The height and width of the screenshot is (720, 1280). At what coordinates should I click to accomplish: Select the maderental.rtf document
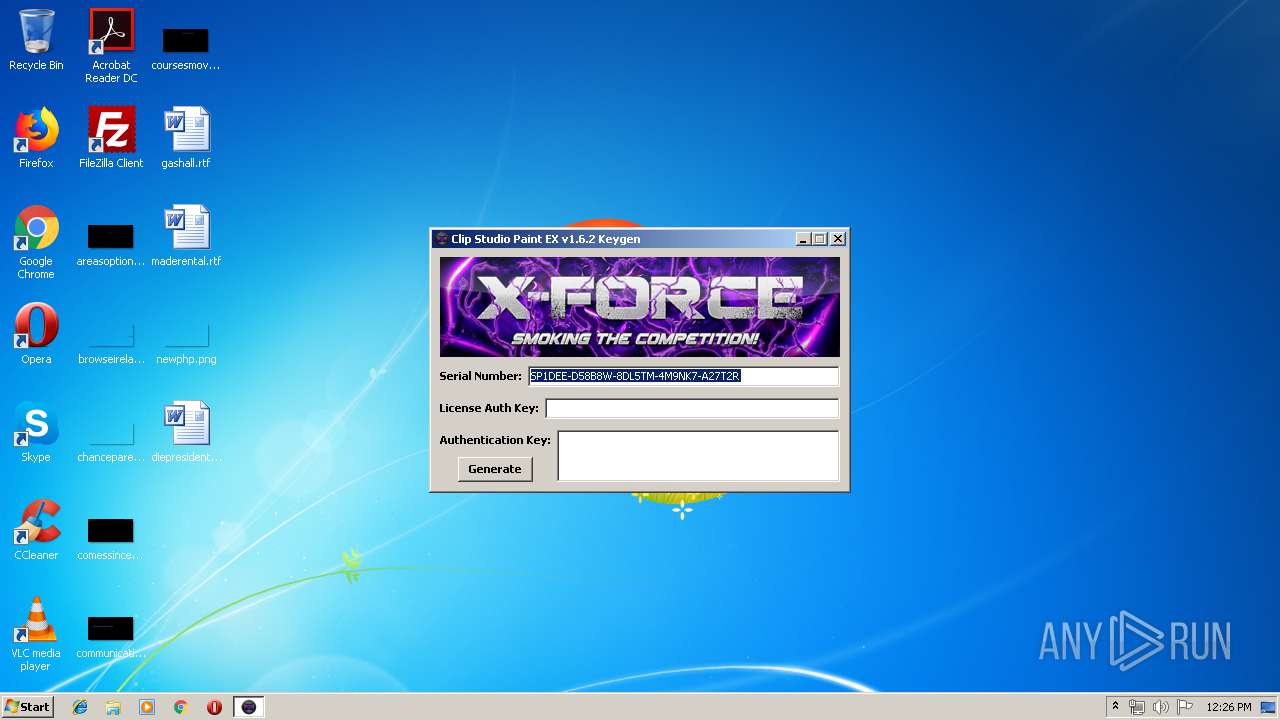point(186,236)
